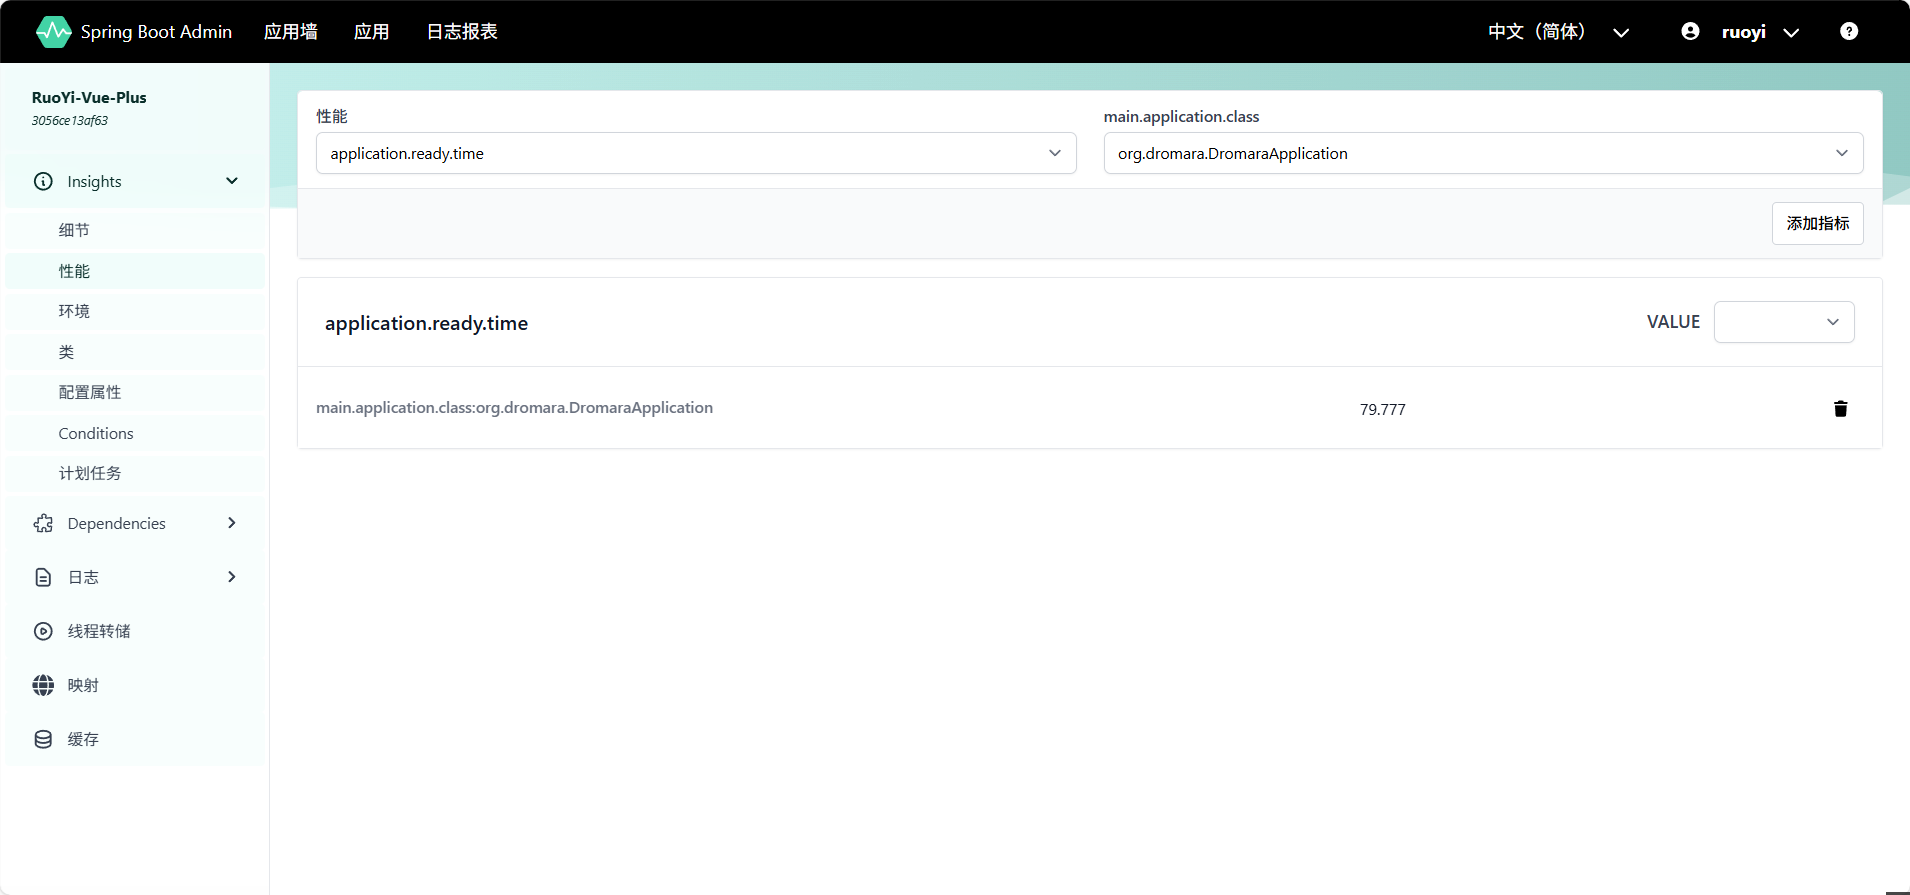Open the 中文（简体）language selector
This screenshot has width=1910, height=895.
coord(1557,32)
